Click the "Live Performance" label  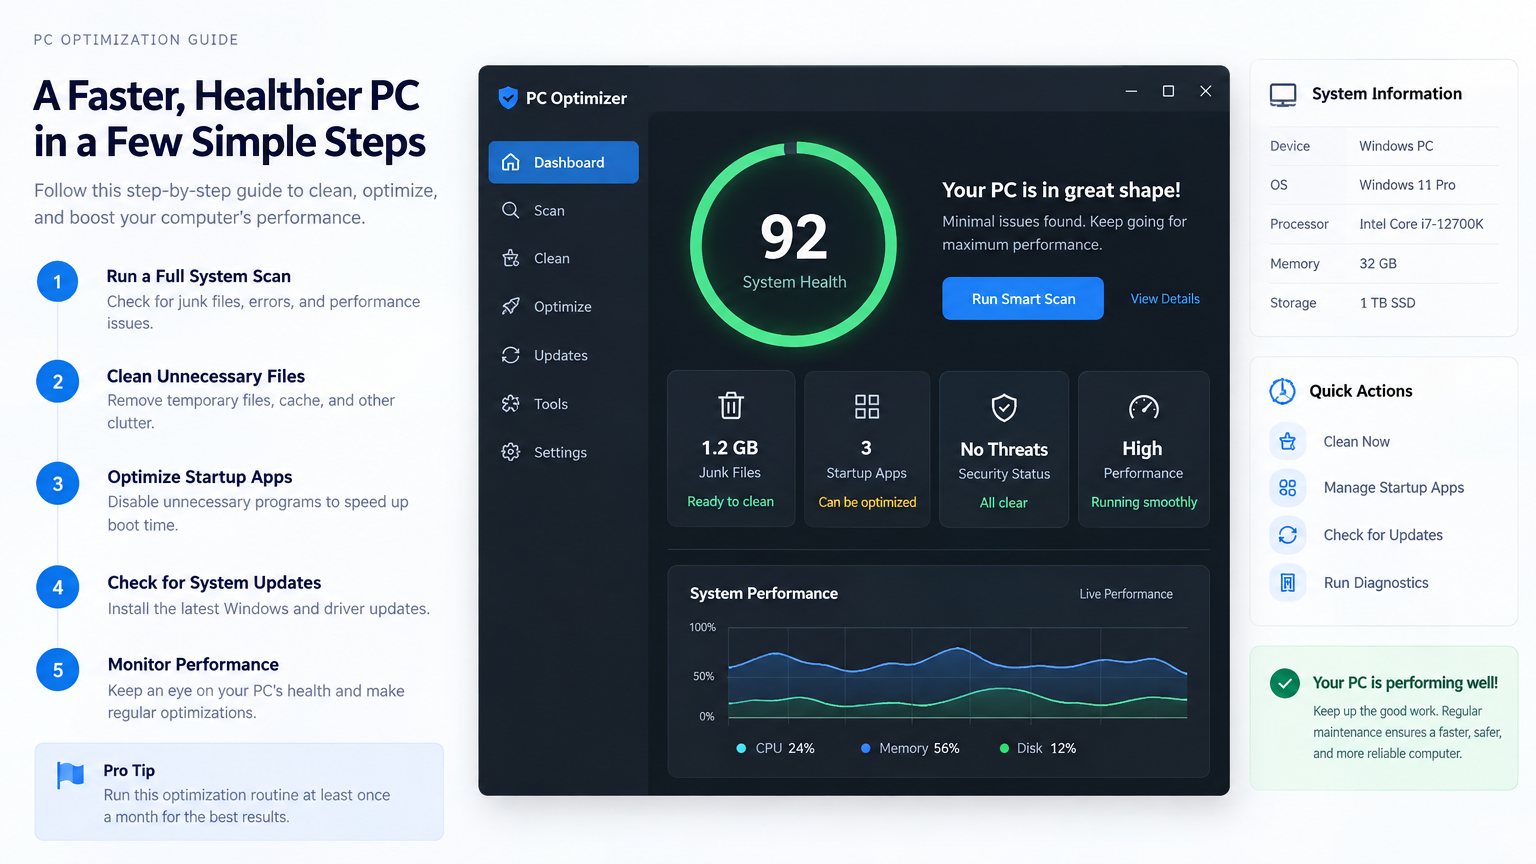click(1126, 594)
